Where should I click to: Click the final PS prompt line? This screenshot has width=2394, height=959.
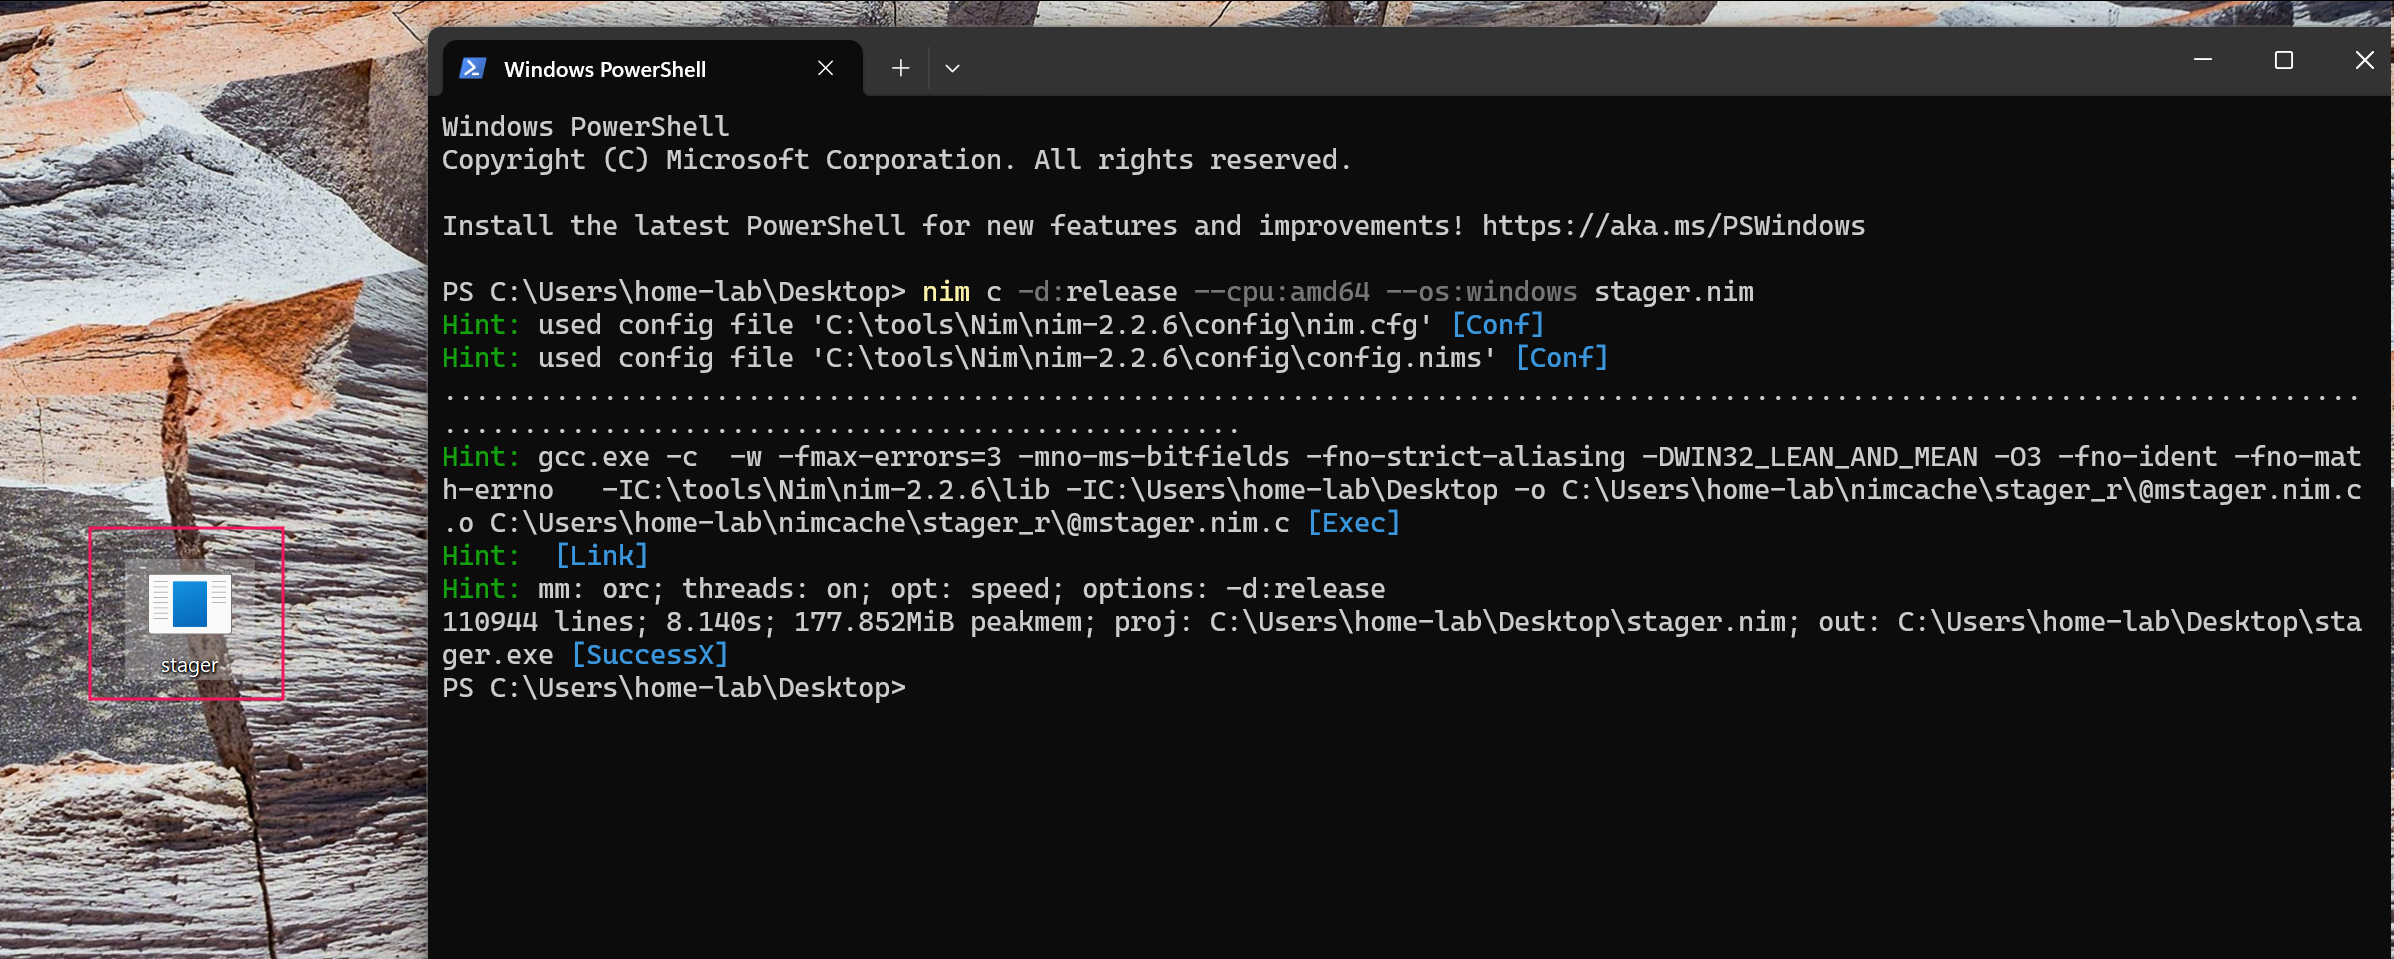(673, 688)
